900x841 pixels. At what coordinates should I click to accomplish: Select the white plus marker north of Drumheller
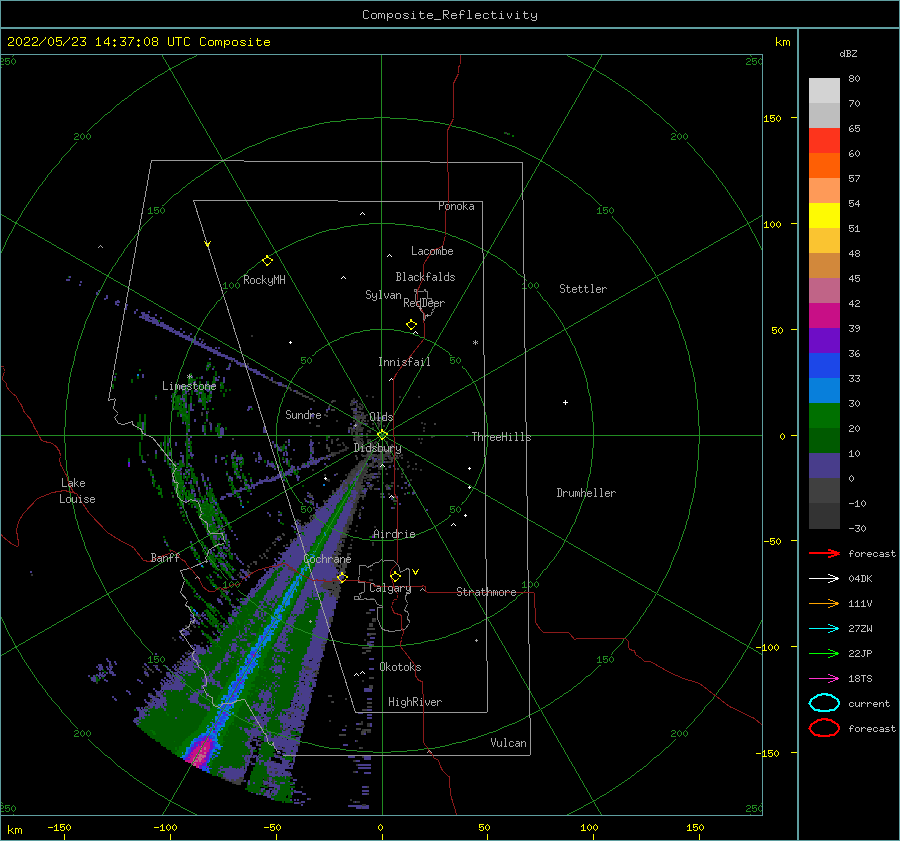click(x=565, y=402)
